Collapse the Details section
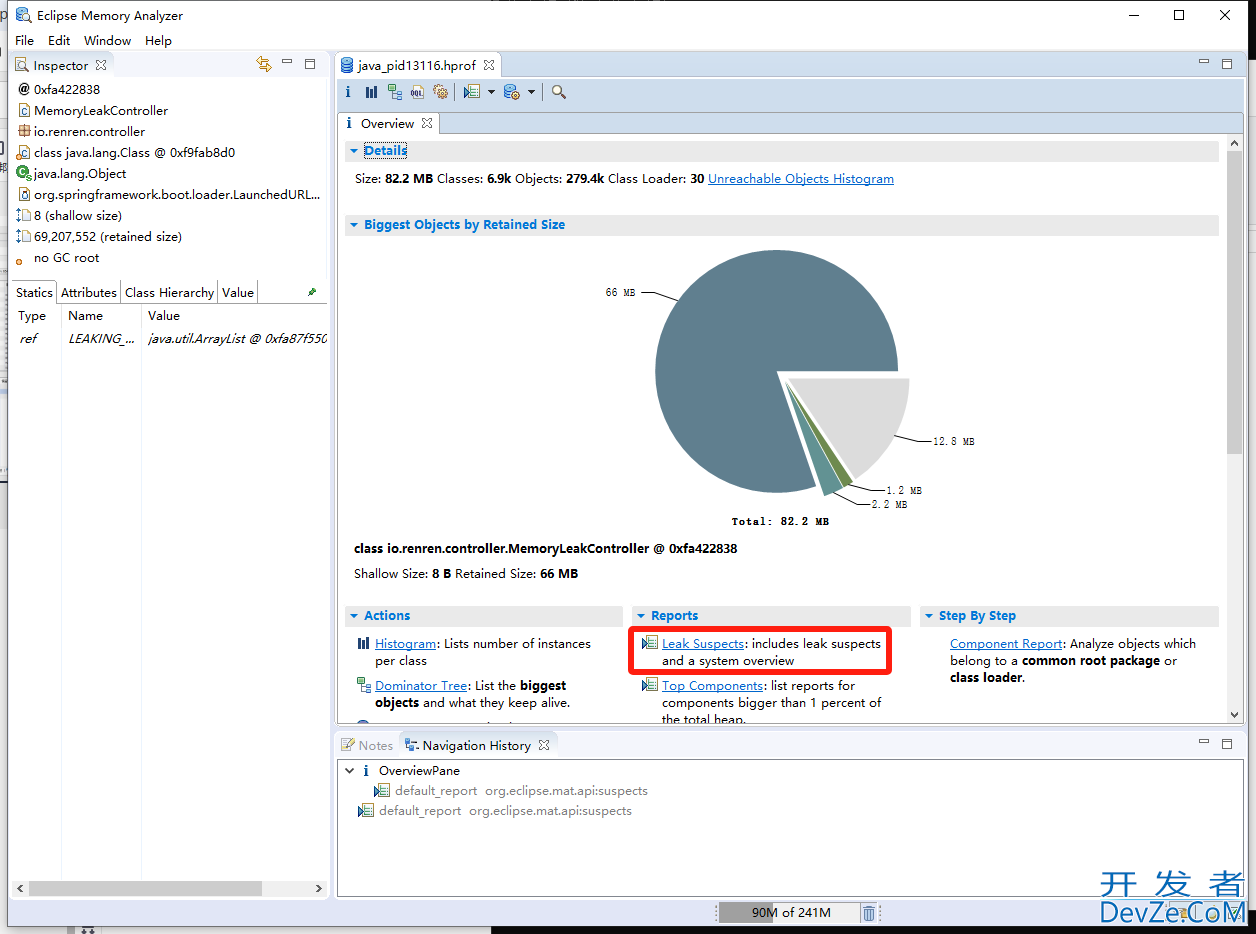Viewport: 1256px width, 934px height. coord(353,151)
